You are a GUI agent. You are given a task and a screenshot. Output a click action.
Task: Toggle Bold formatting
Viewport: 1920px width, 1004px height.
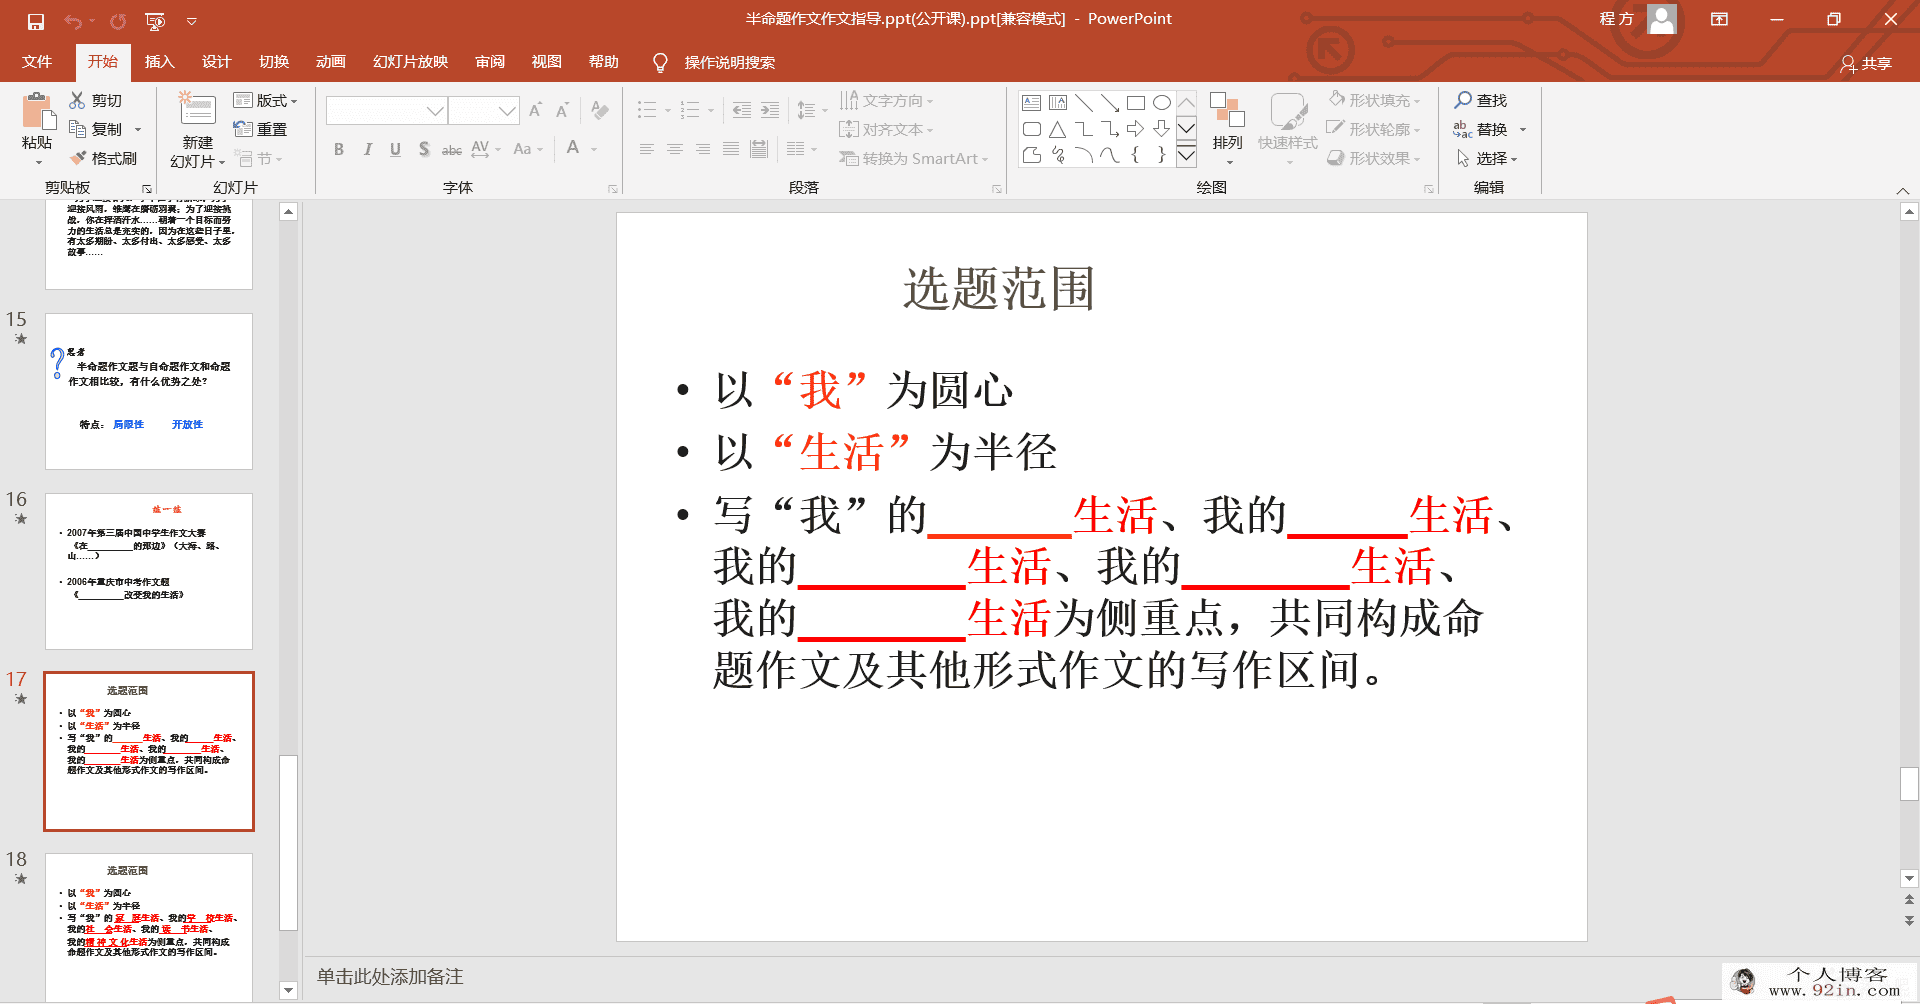[x=339, y=149]
